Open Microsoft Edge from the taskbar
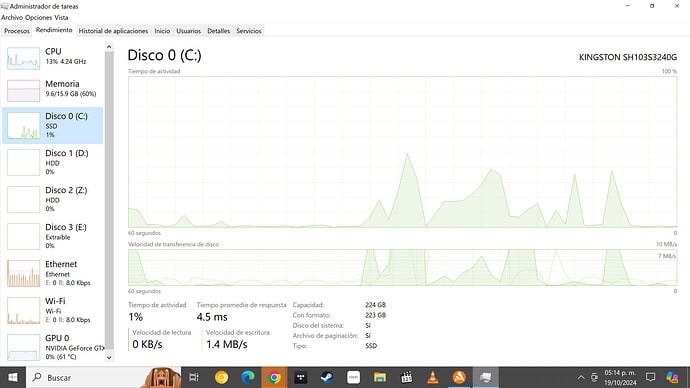Screen dimensions: 690x388 click(248, 377)
